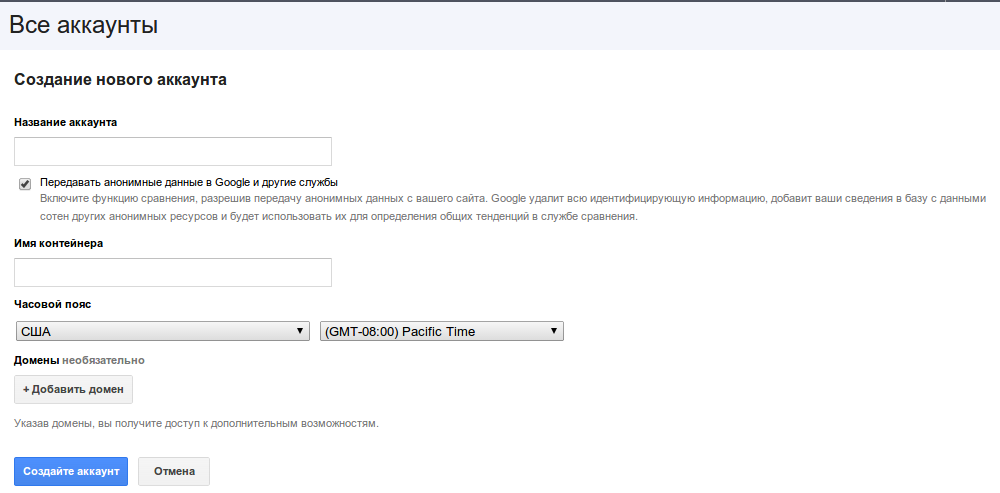The image size is (1000, 493).
Task: Expand the Pacific Time timezone dropdown
Action: tap(440, 332)
